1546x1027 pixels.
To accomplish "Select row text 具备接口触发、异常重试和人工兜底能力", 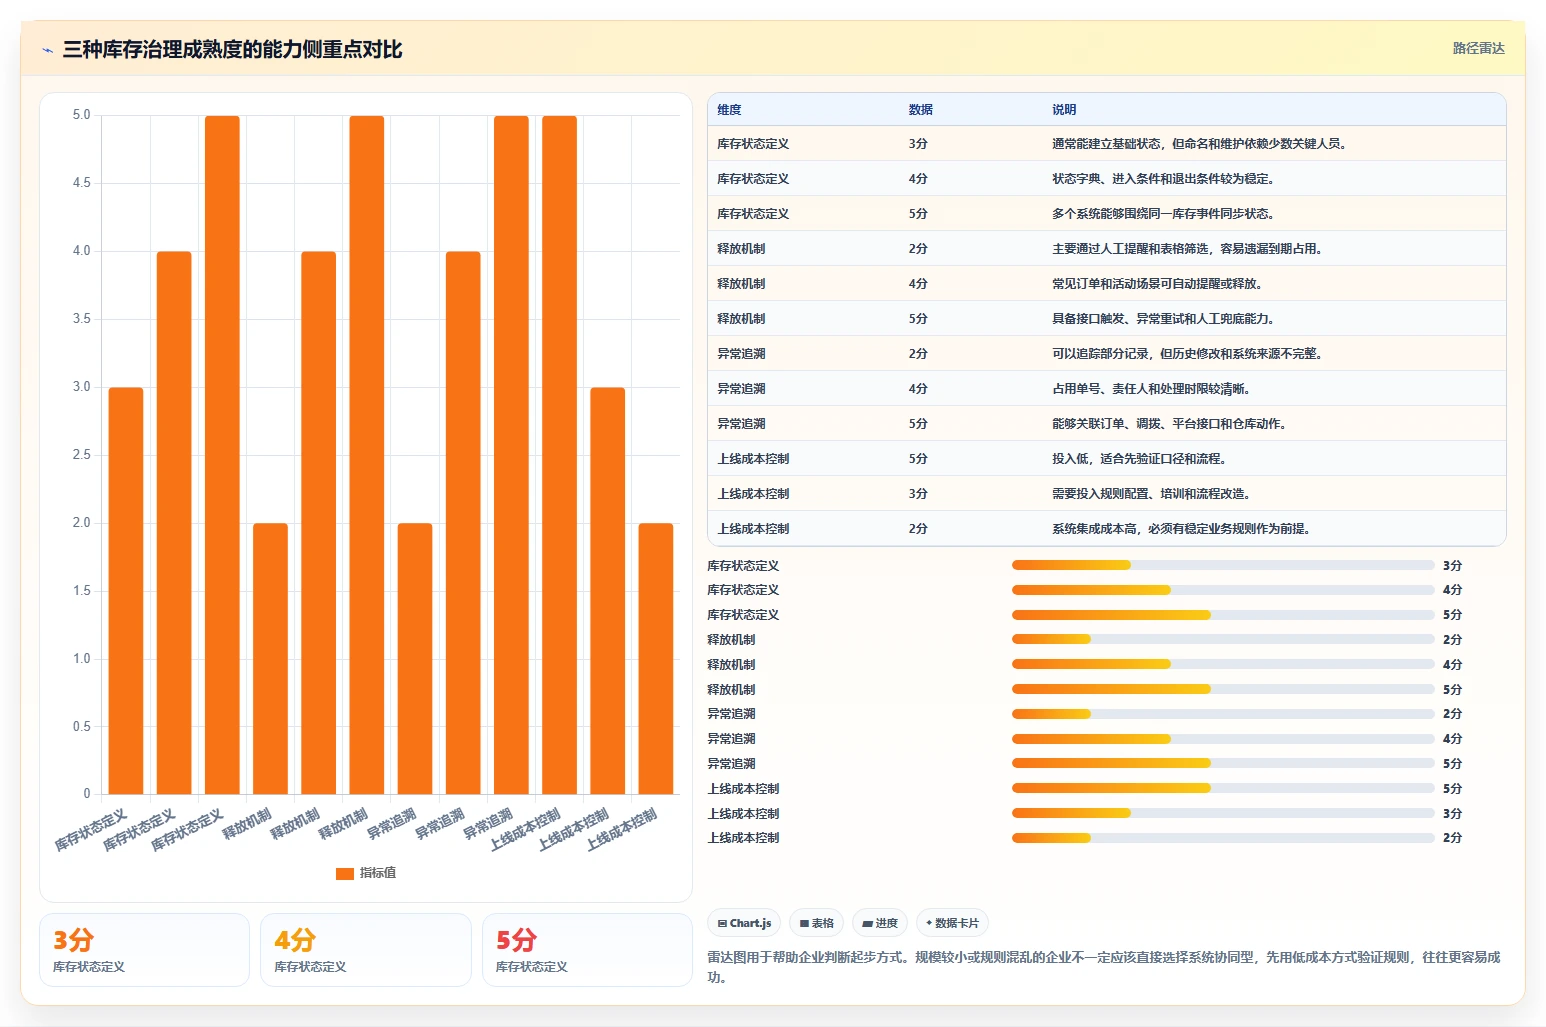I will click(1165, 319).
